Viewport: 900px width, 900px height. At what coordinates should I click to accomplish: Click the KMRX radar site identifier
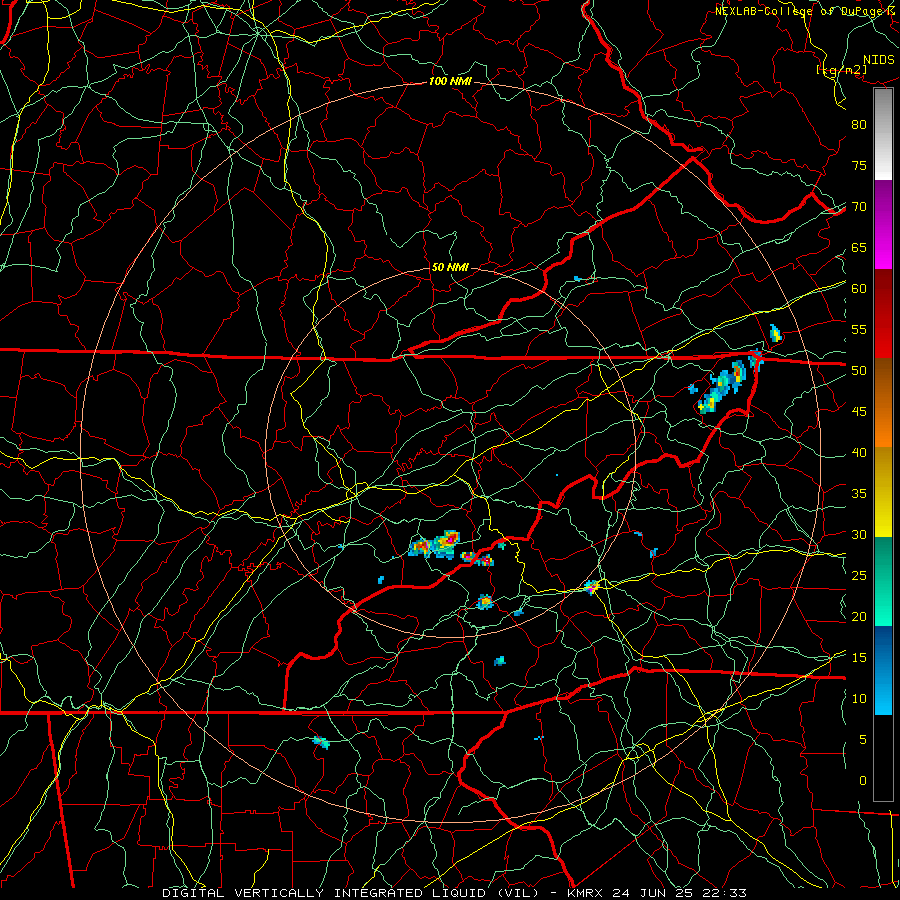click(x=584, y=893)
